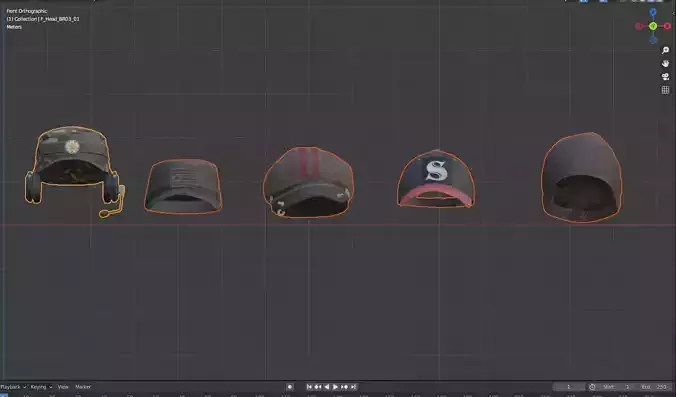The image size is (676, 397).
Task: Click the blue Z axis on navigation gizmo
Action: pos(653,12)
